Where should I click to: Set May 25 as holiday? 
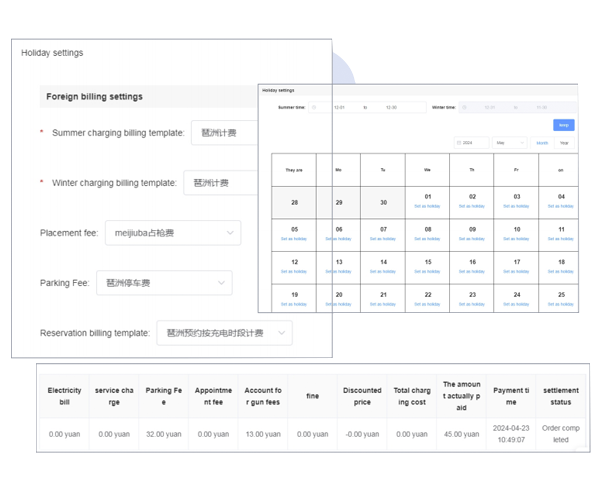click(x=561, y=304)
